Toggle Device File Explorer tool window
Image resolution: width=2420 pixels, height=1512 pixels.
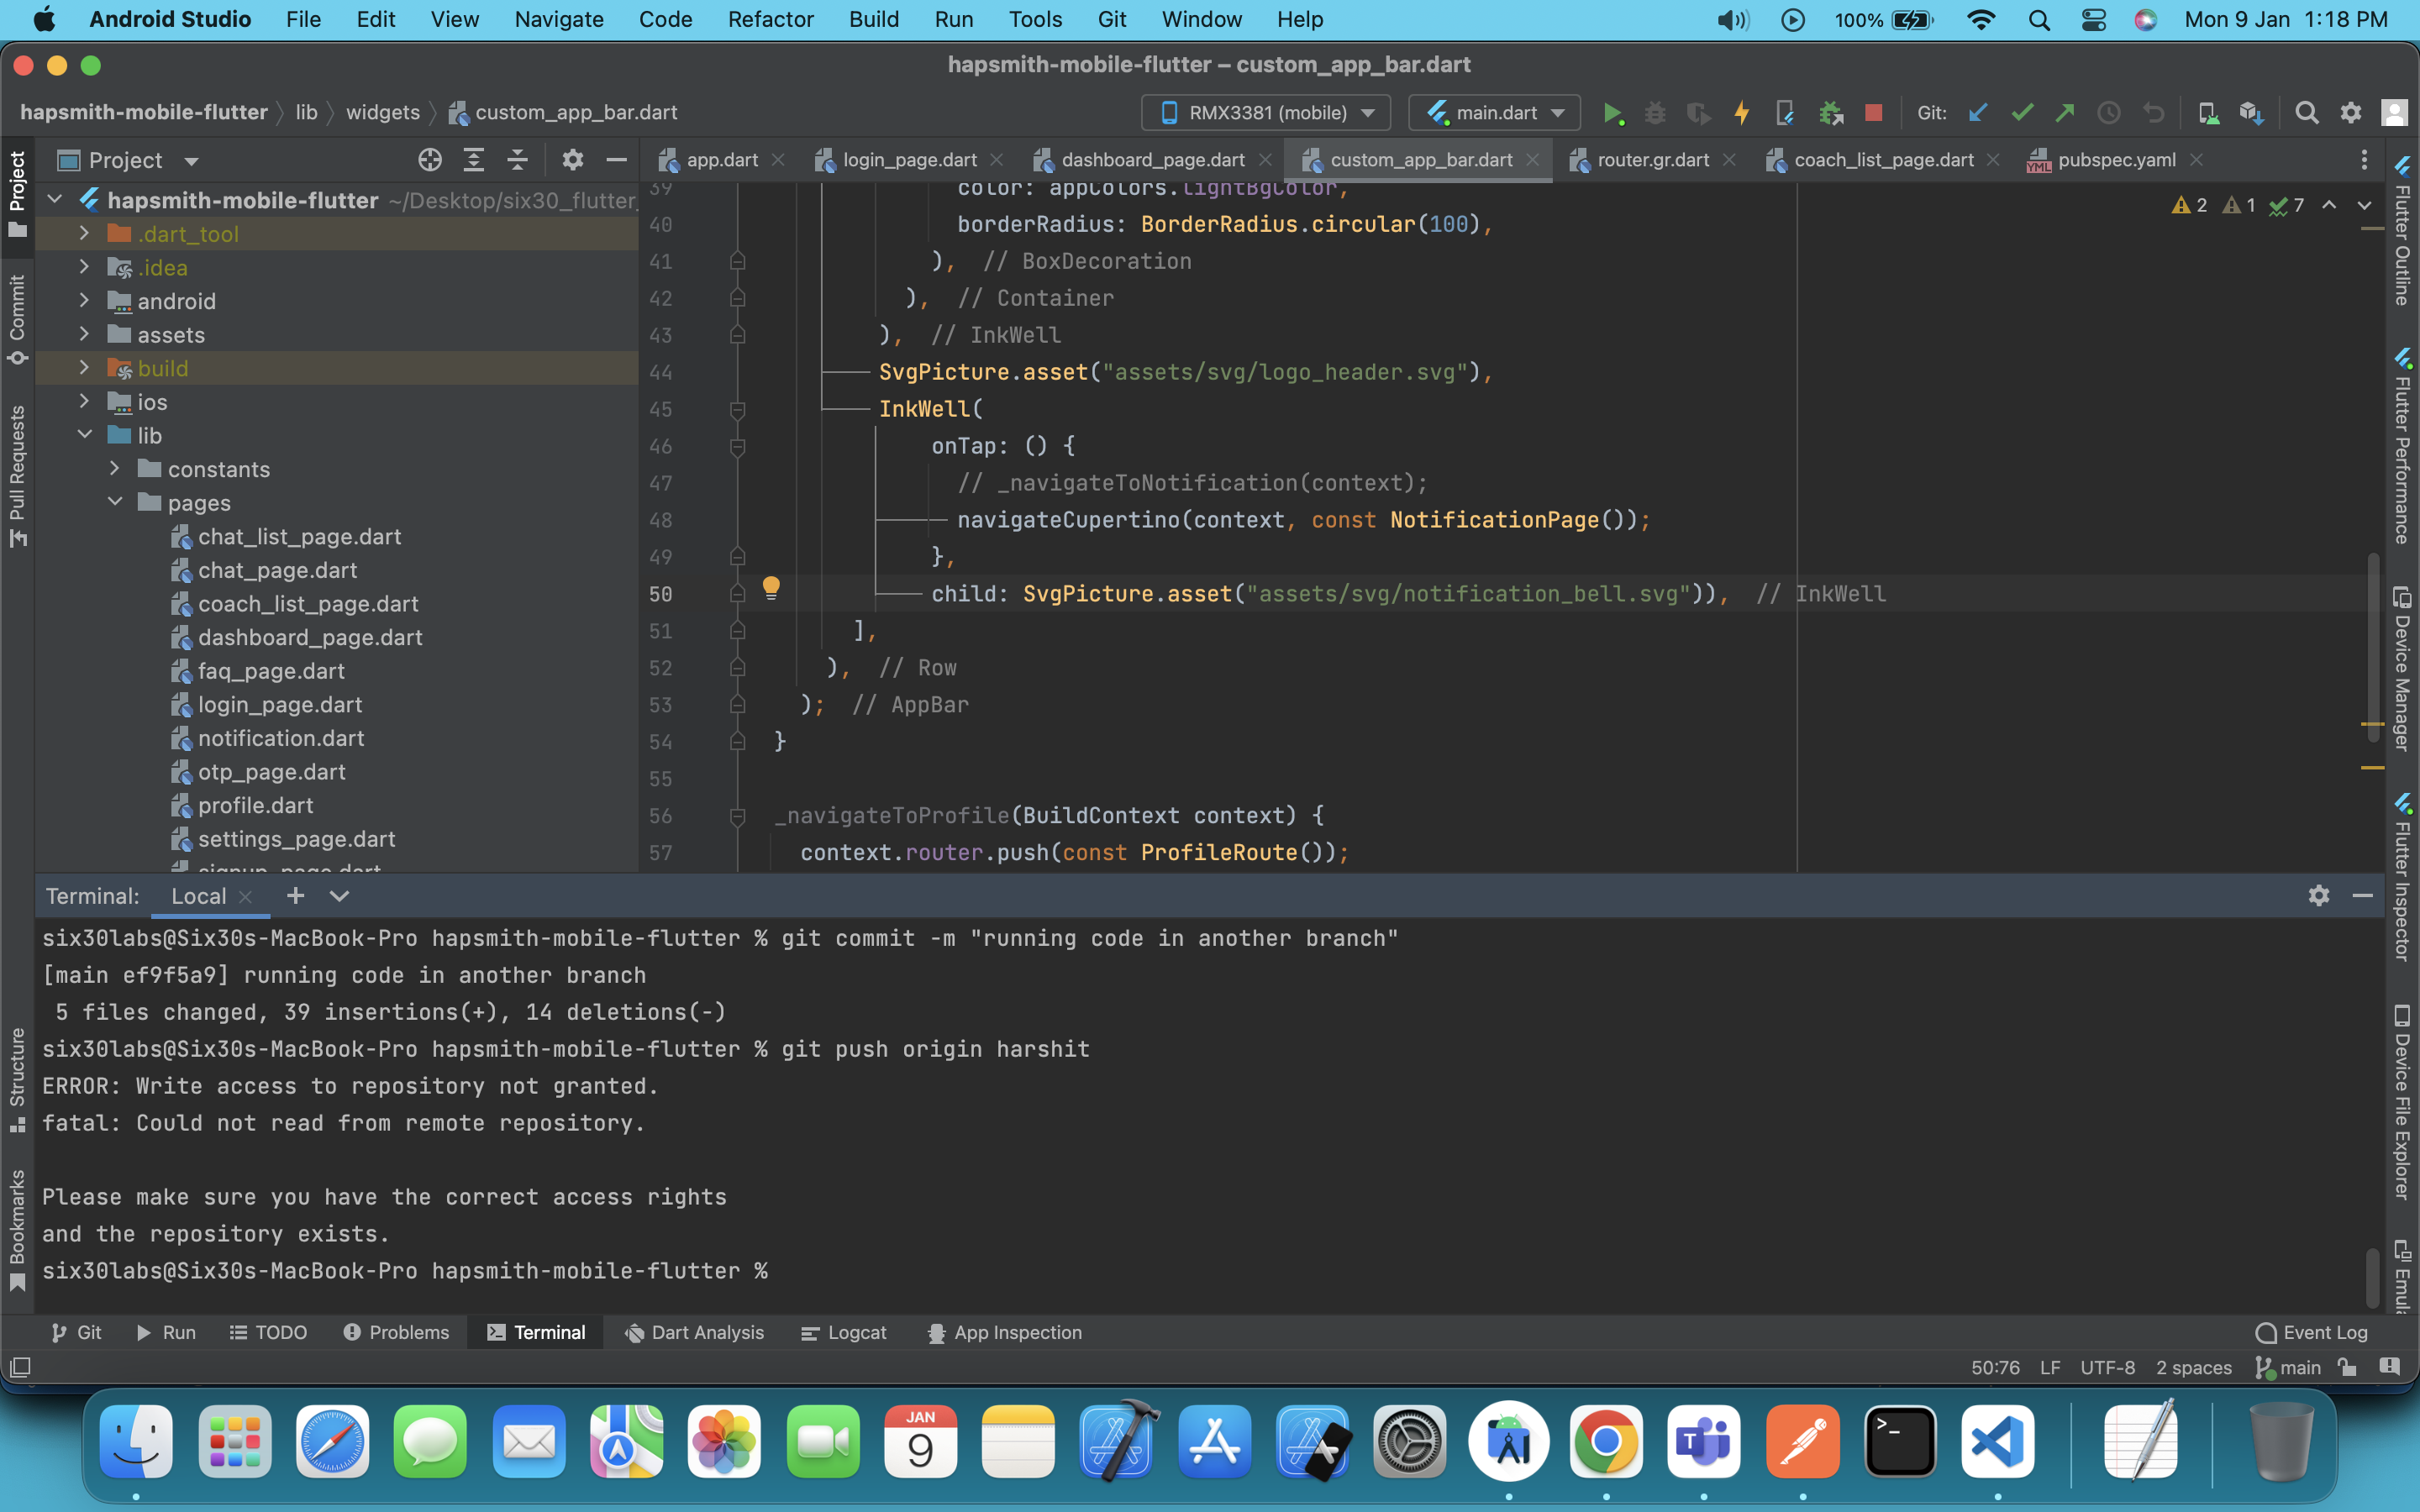[2402, 1102]
